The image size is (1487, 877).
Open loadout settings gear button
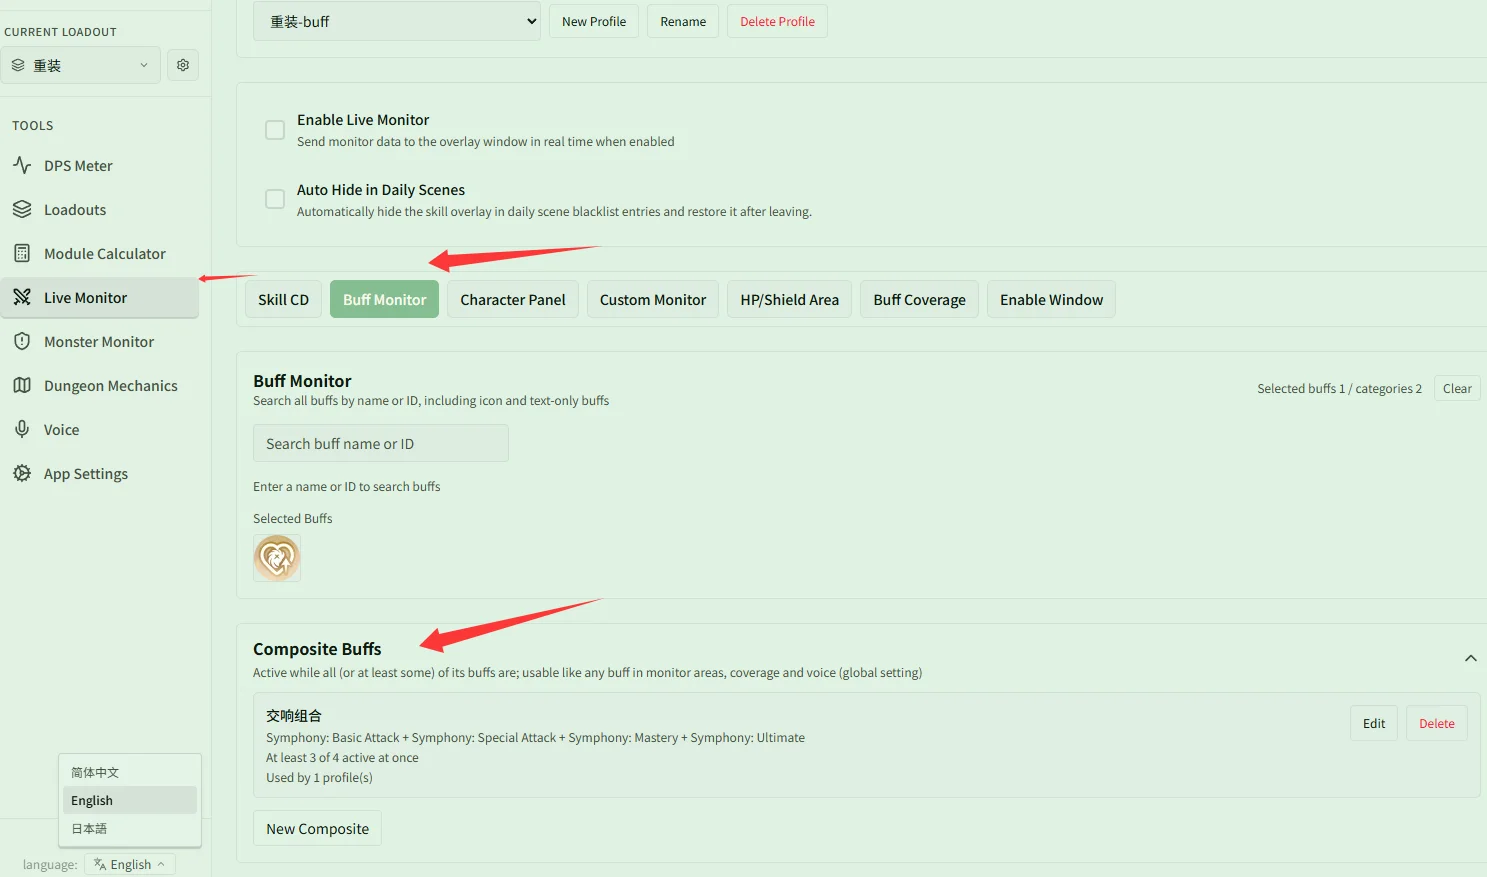183,65
